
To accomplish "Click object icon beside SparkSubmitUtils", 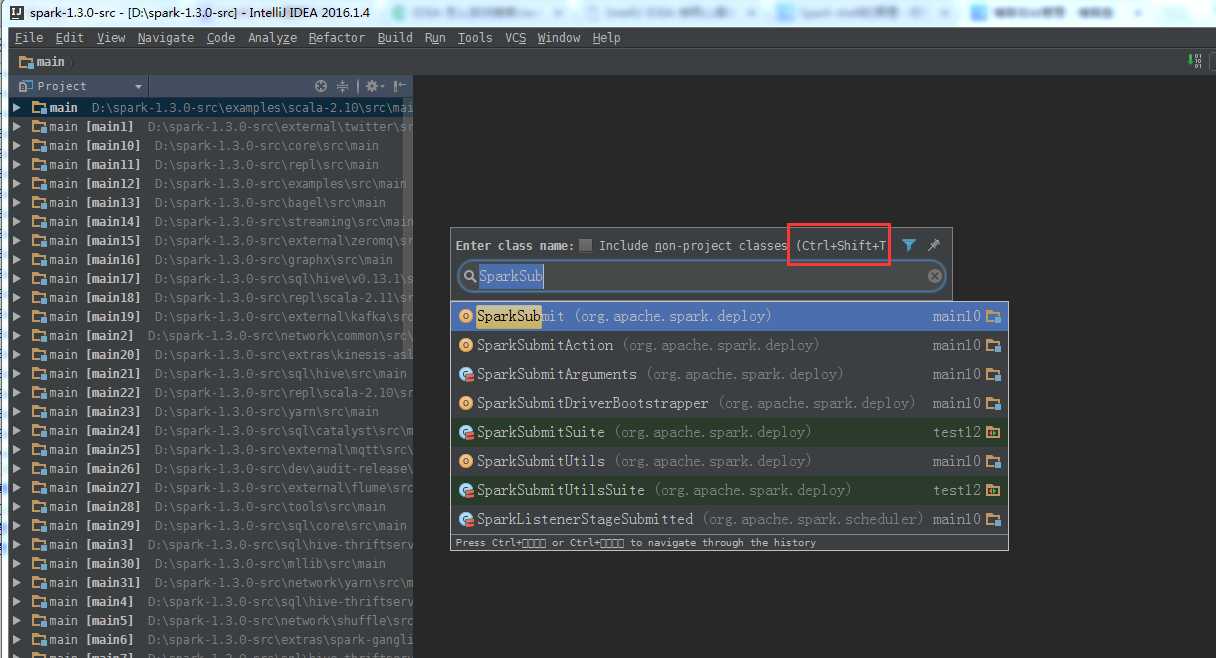I will [465, 461].
